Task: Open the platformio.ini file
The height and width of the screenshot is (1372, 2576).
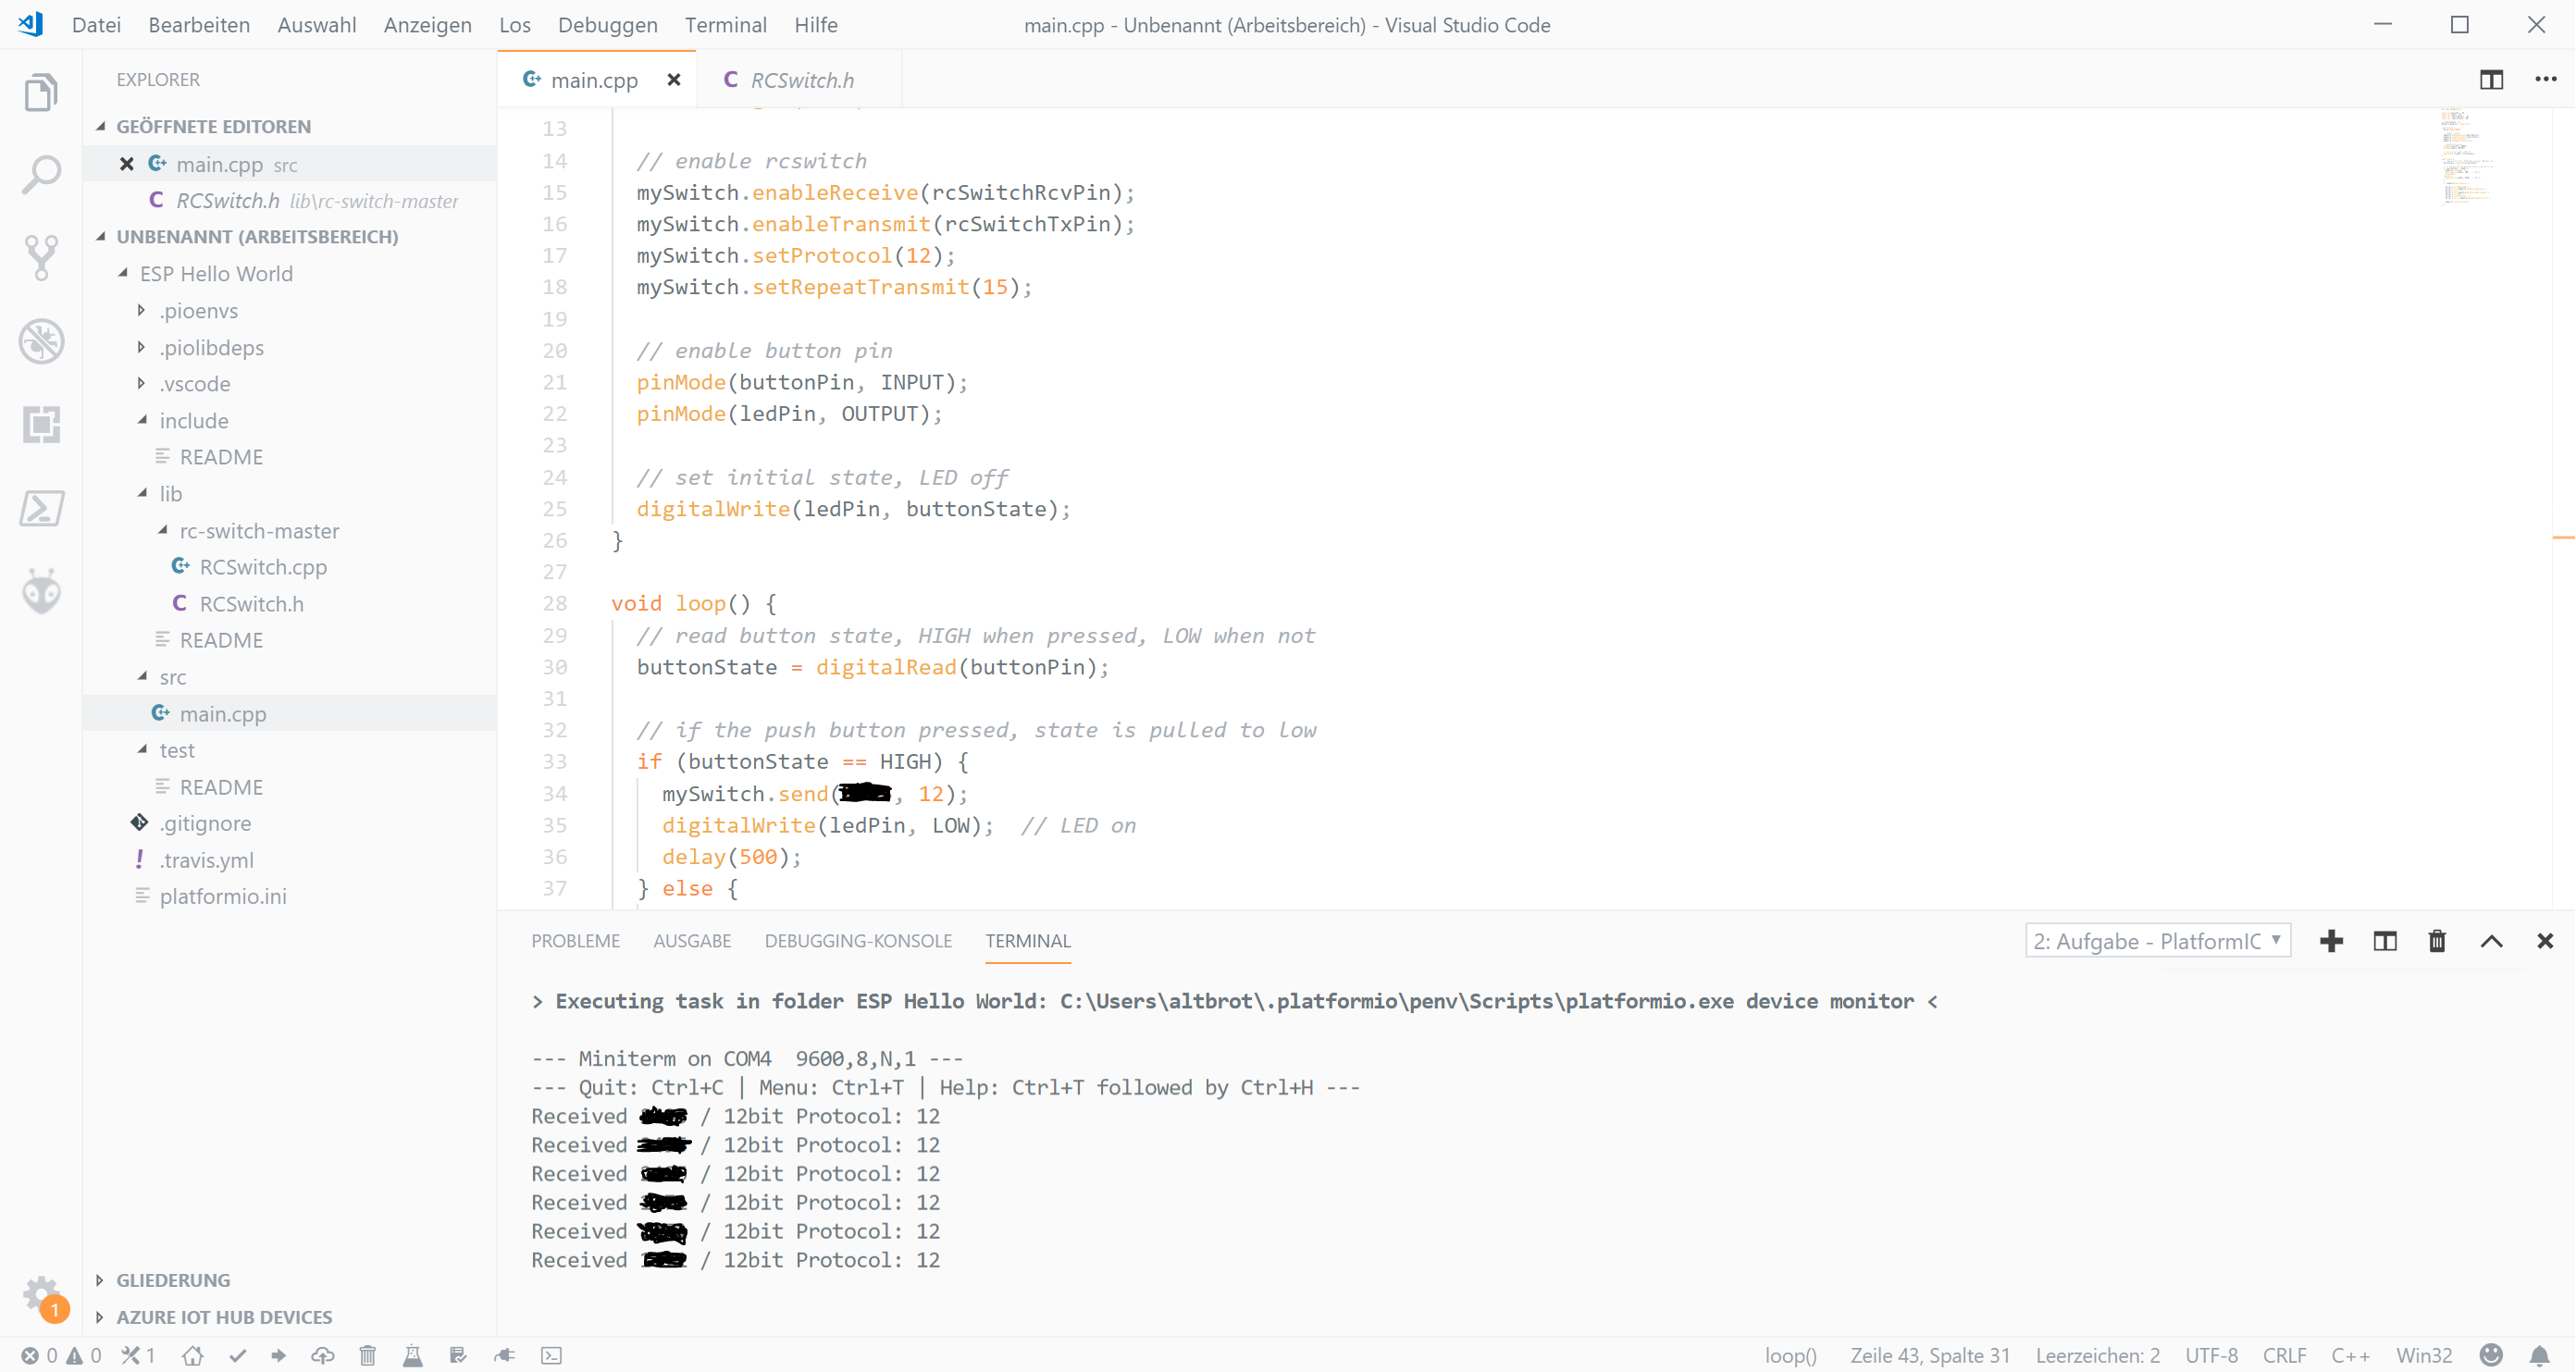Action: (223, 896)
